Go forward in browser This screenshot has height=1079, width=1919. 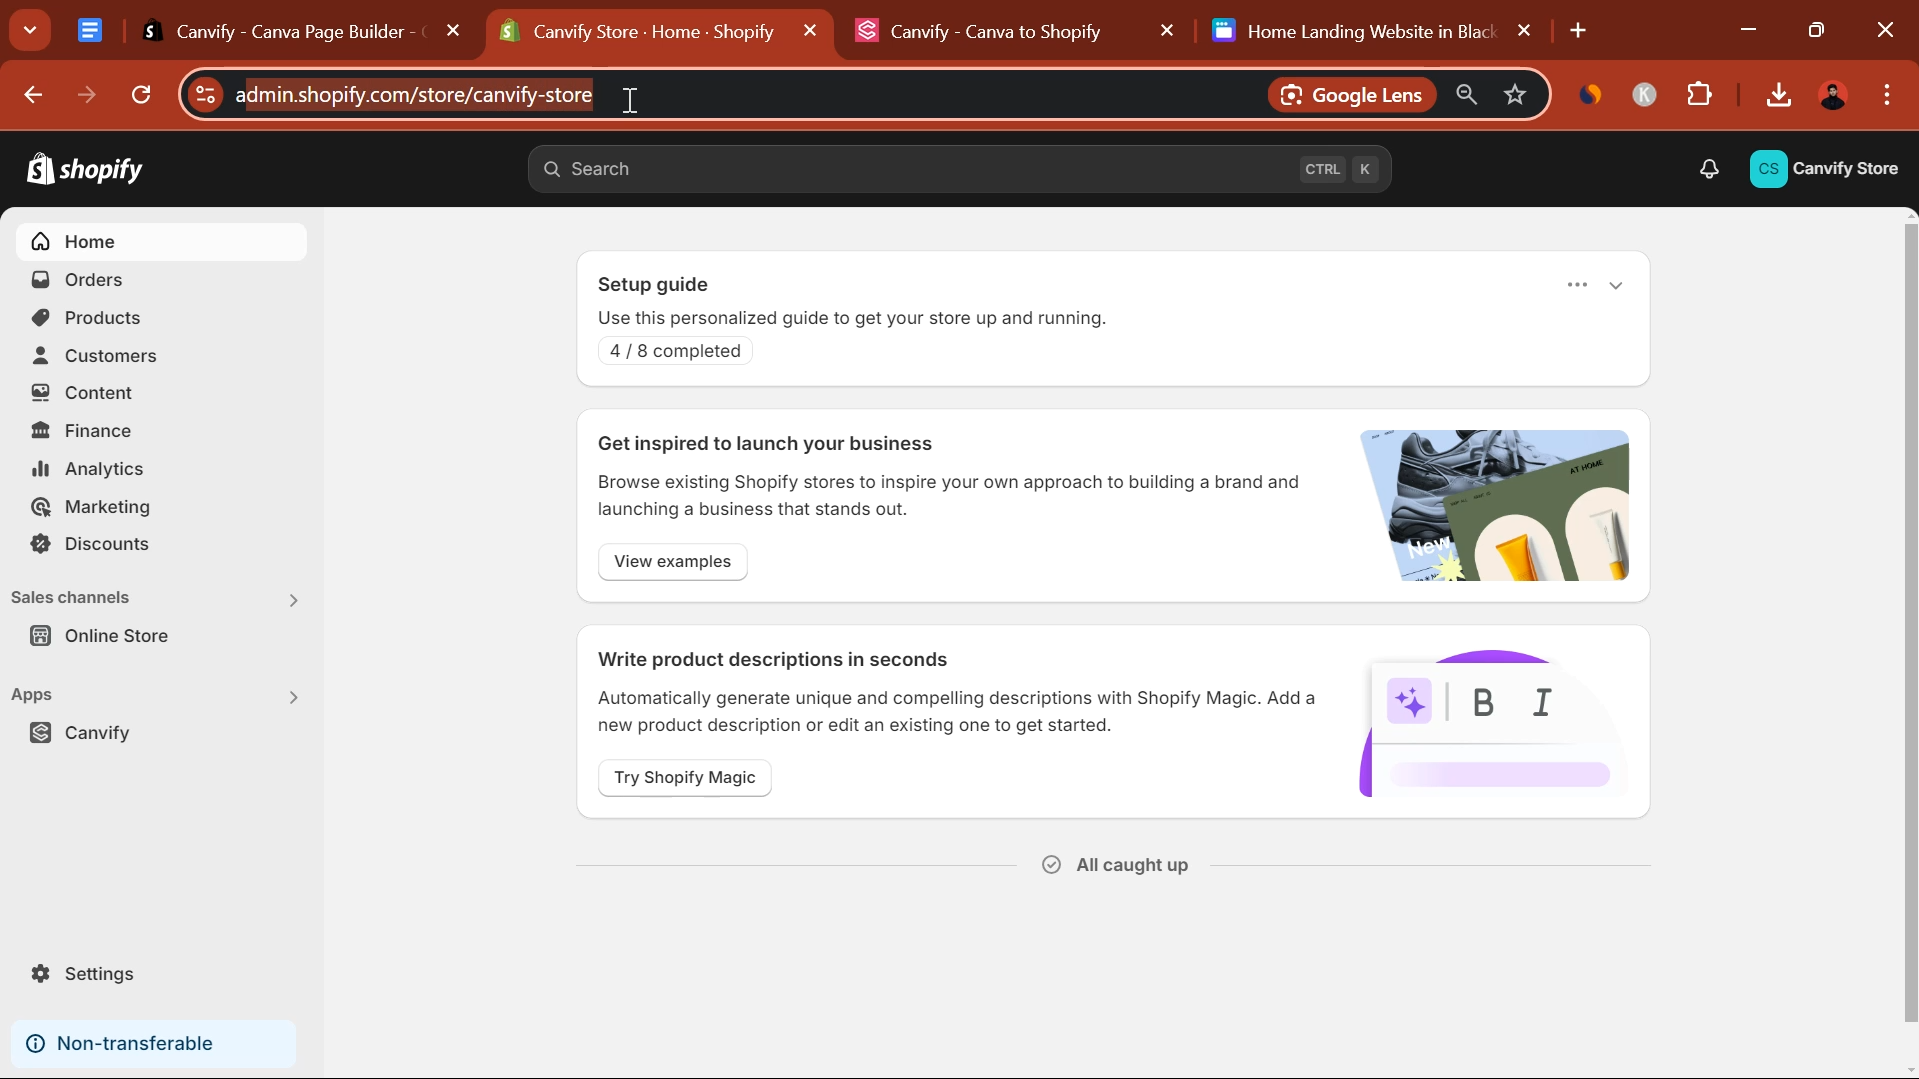tap(87, 95)
